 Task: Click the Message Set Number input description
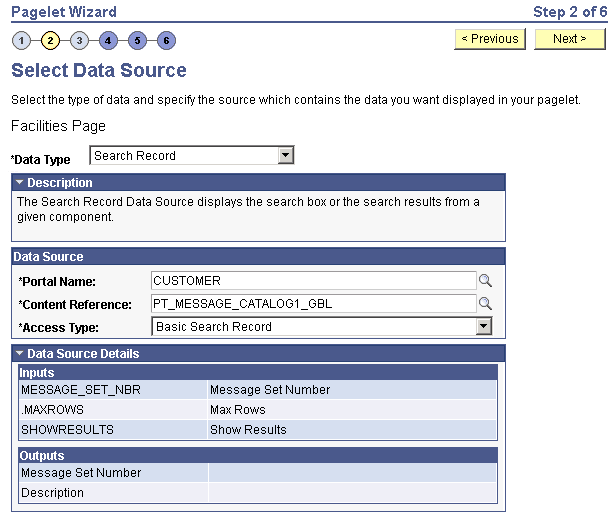[270, 390]
